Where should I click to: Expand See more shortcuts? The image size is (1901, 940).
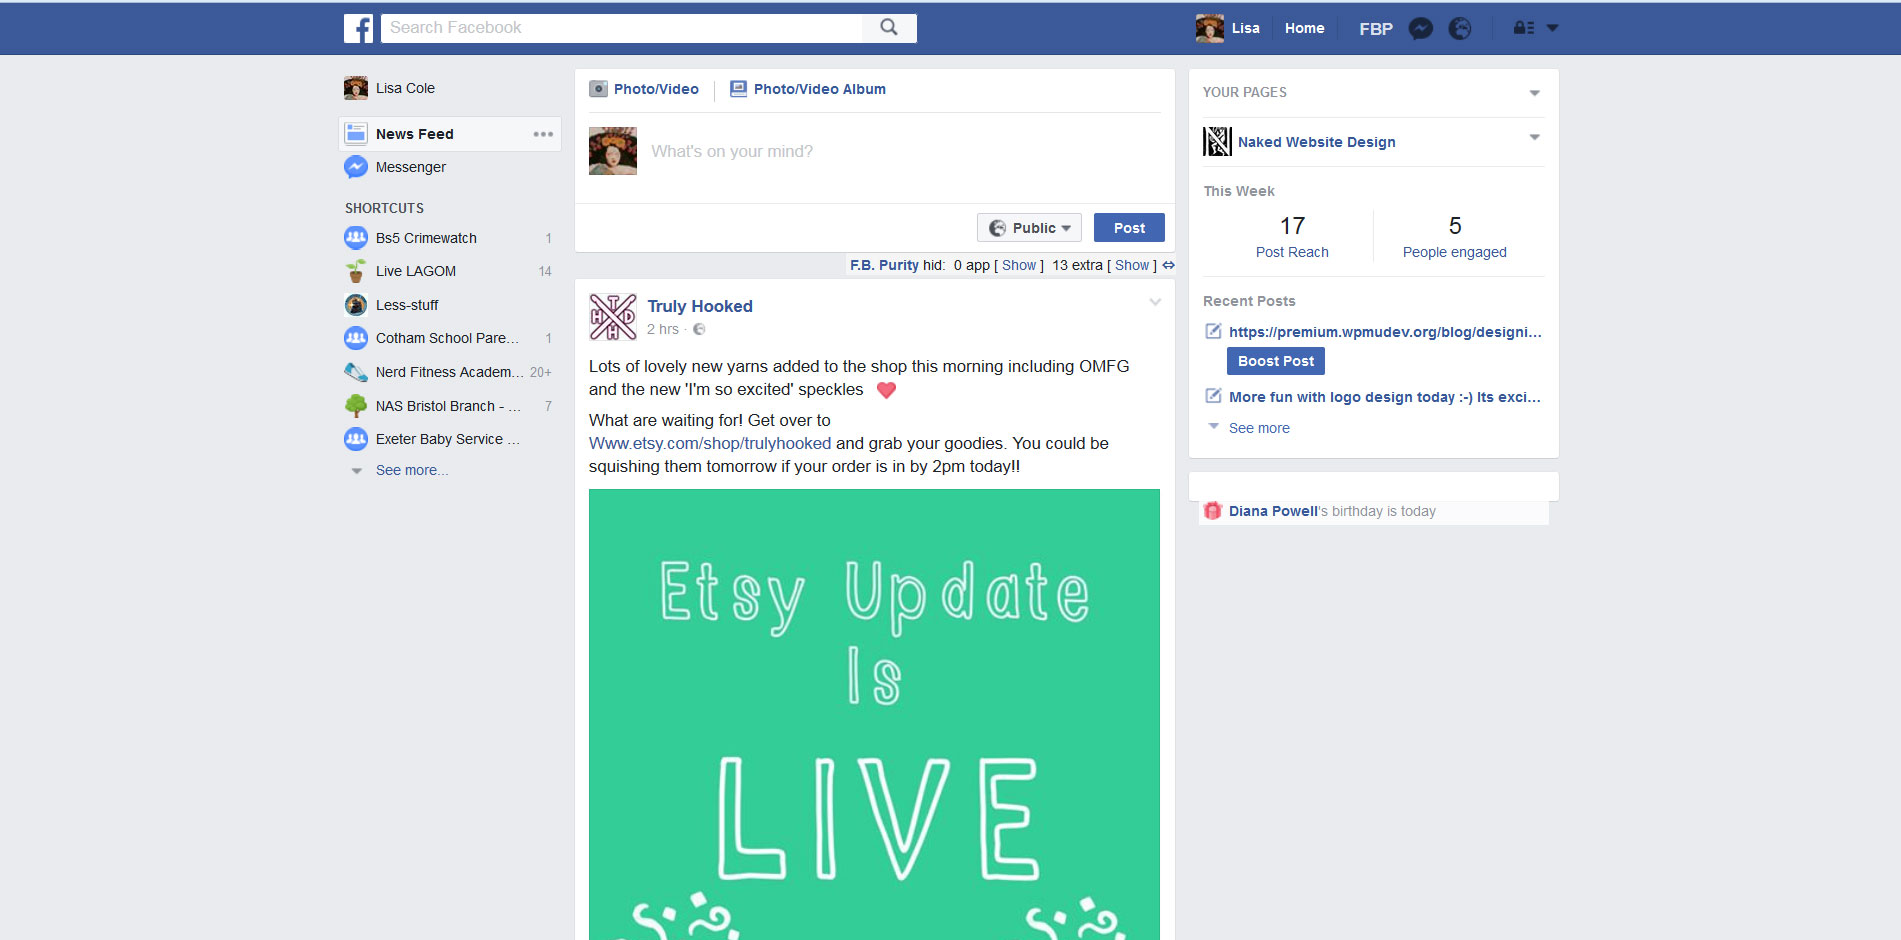click(x=411, y=470)
